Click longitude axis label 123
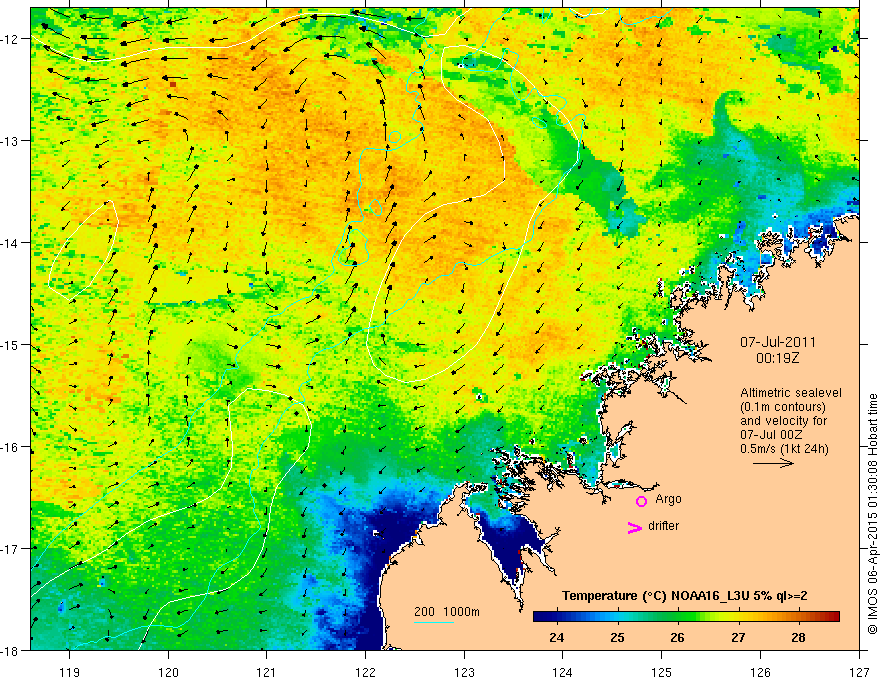This screenshot has height=680, width=880. click(x=464, y=672)
